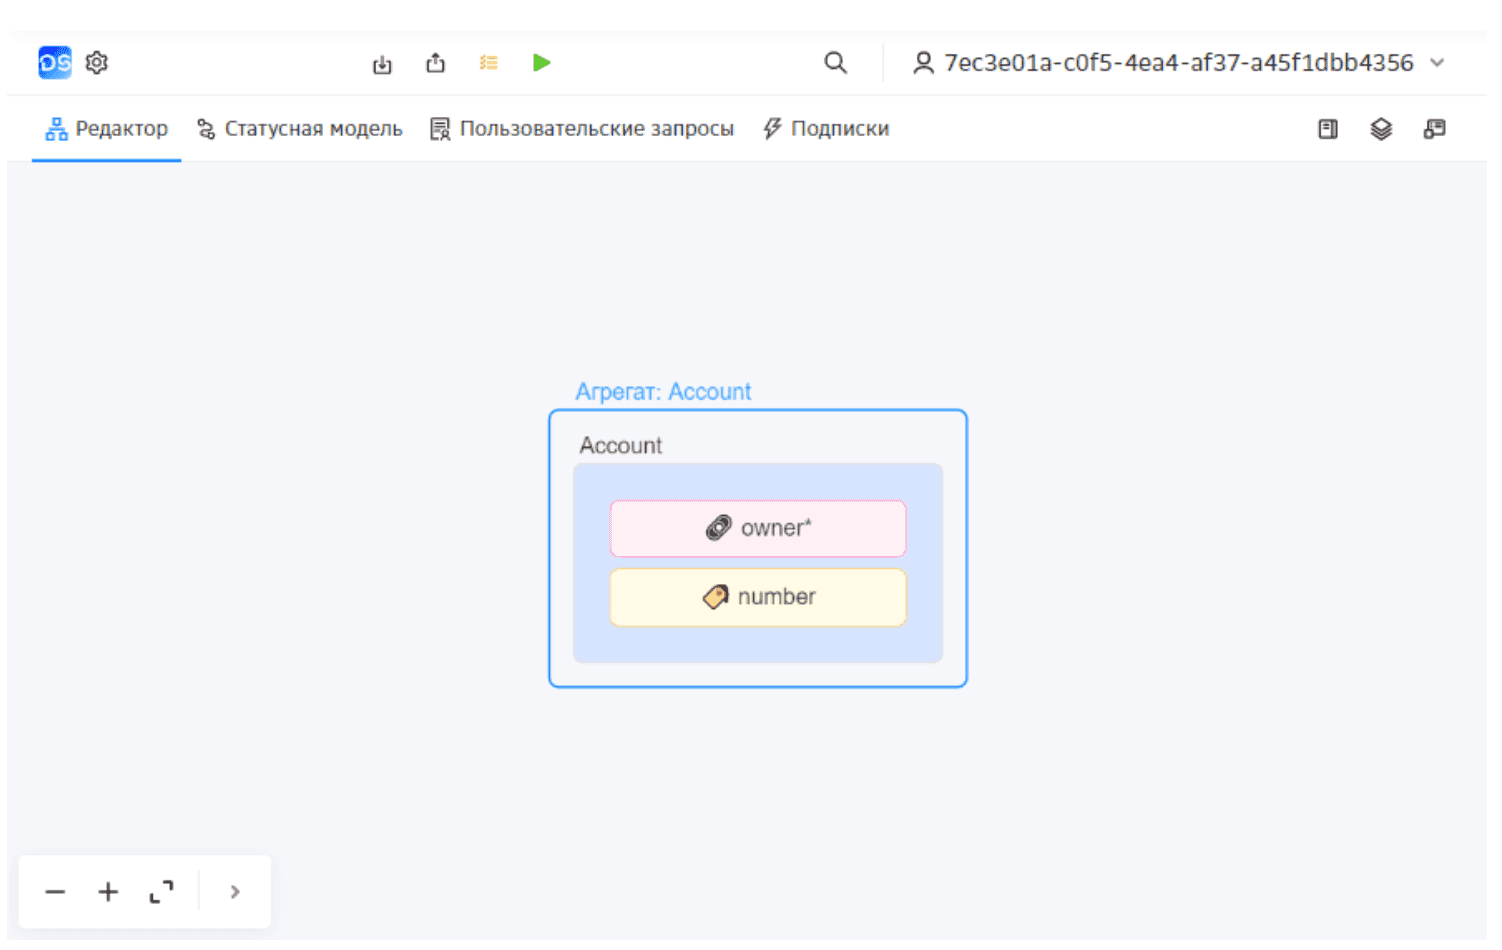Zoom in with the plus button
The width and height of the screenshot is (1502, 950).
click(108, 893)
